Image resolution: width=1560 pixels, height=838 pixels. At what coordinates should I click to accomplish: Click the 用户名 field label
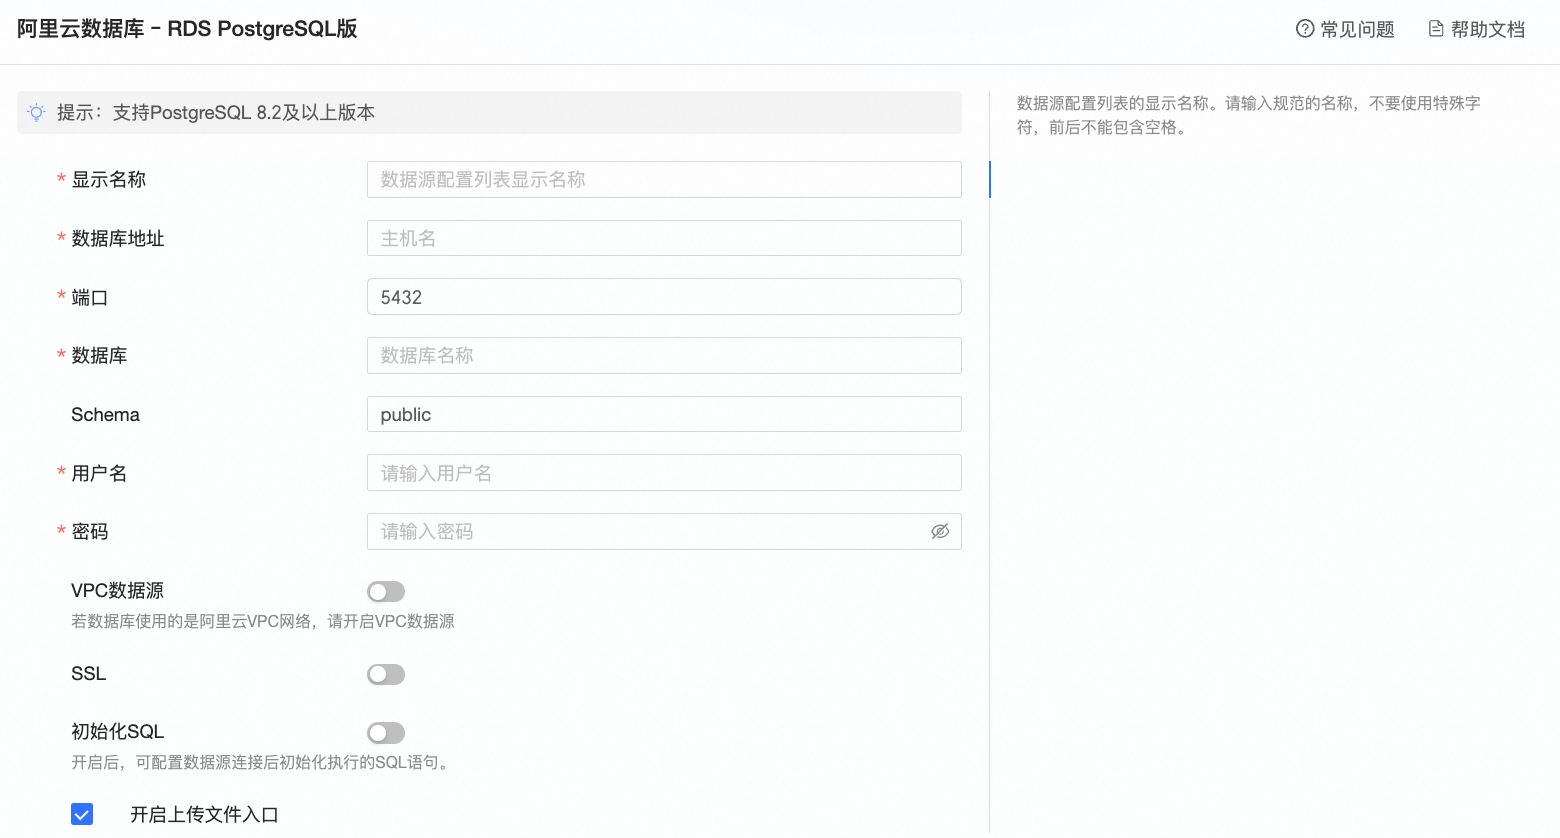99,473
